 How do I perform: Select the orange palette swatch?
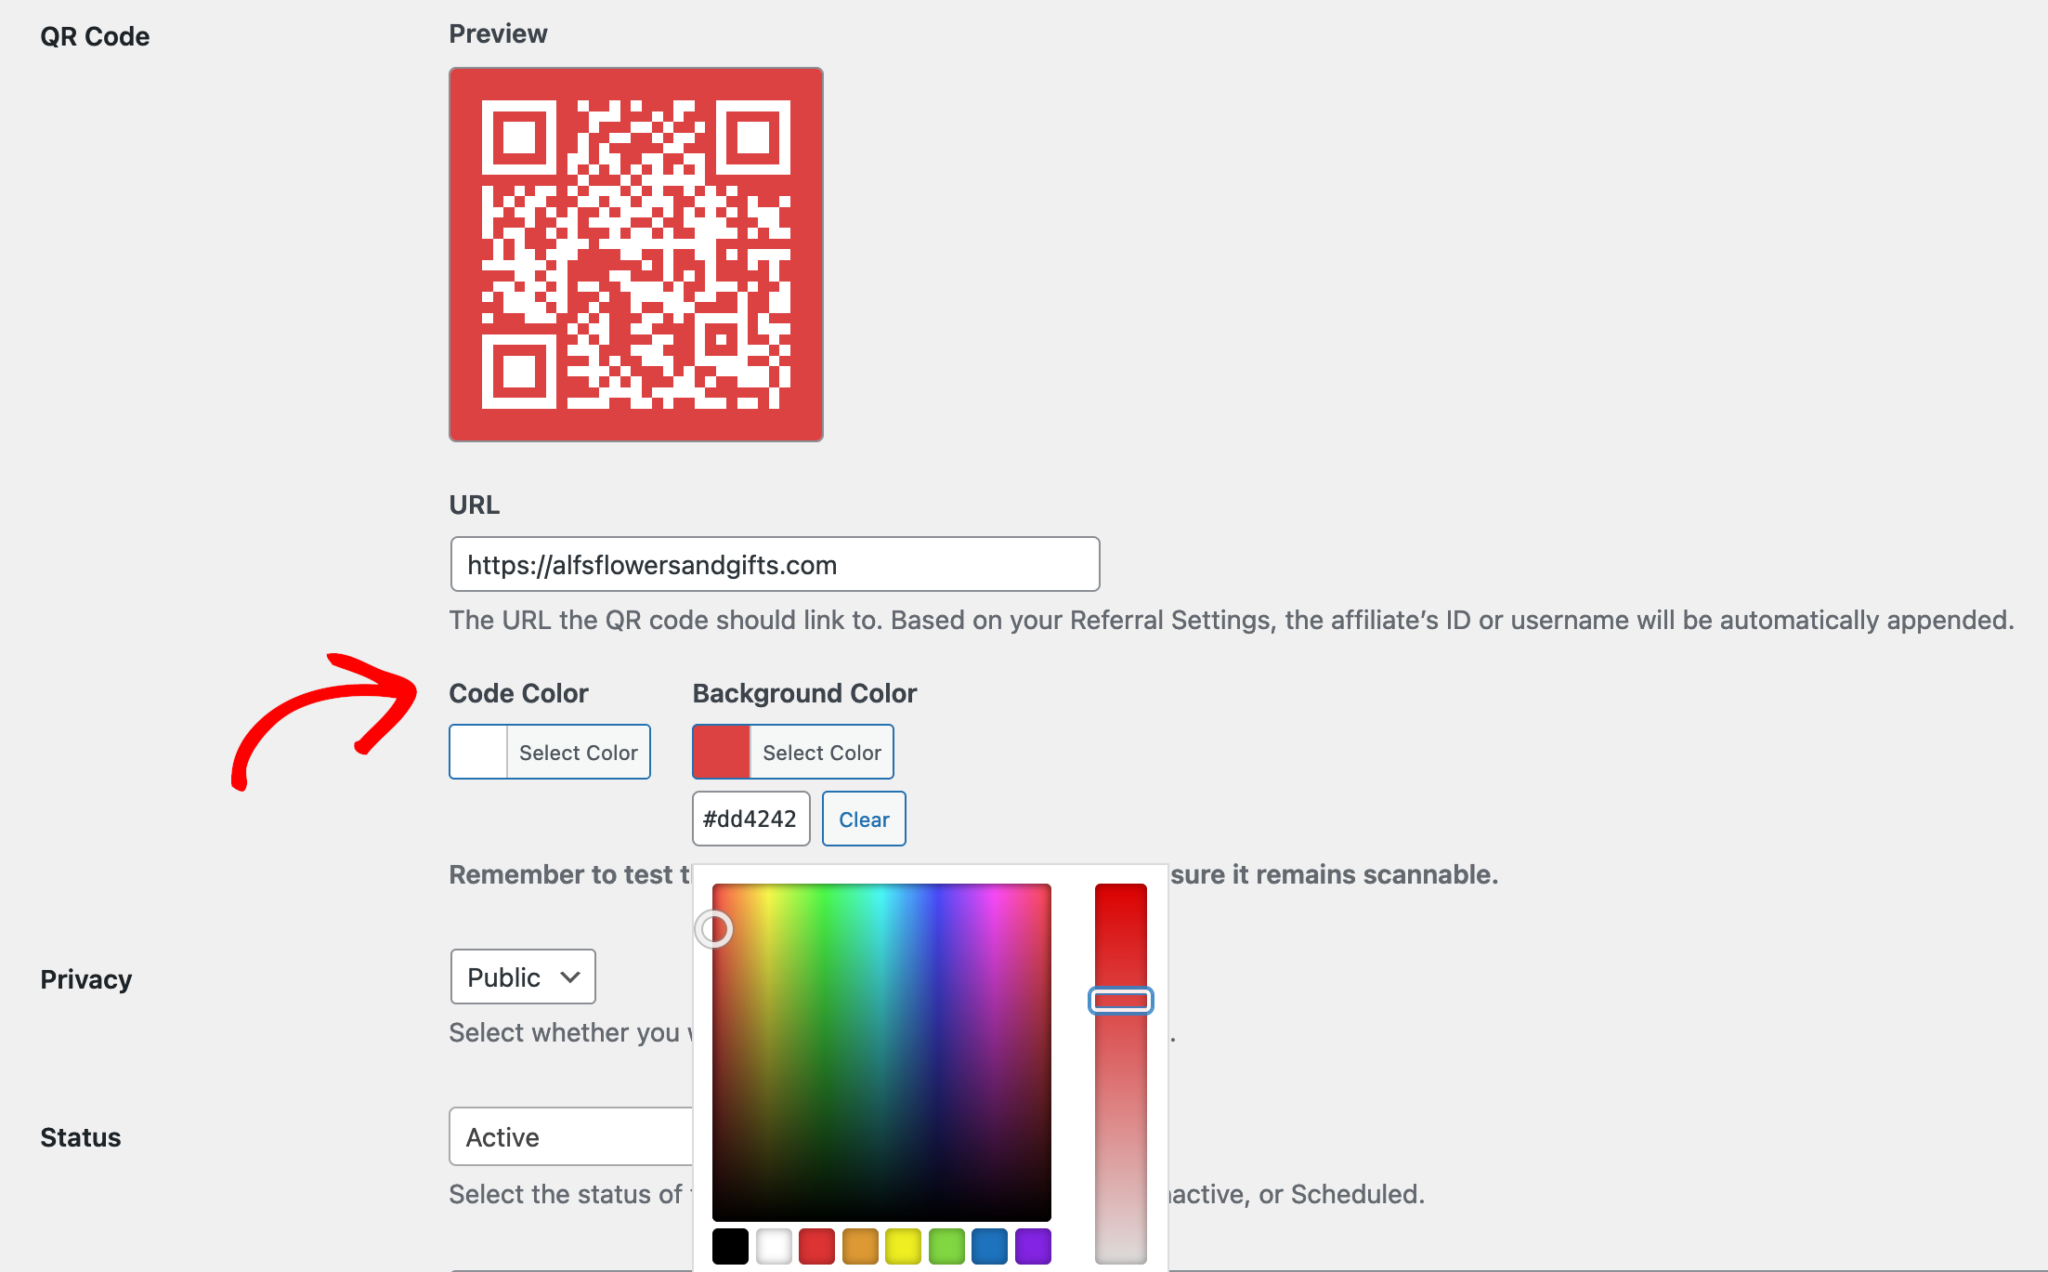pos(860,1246)
